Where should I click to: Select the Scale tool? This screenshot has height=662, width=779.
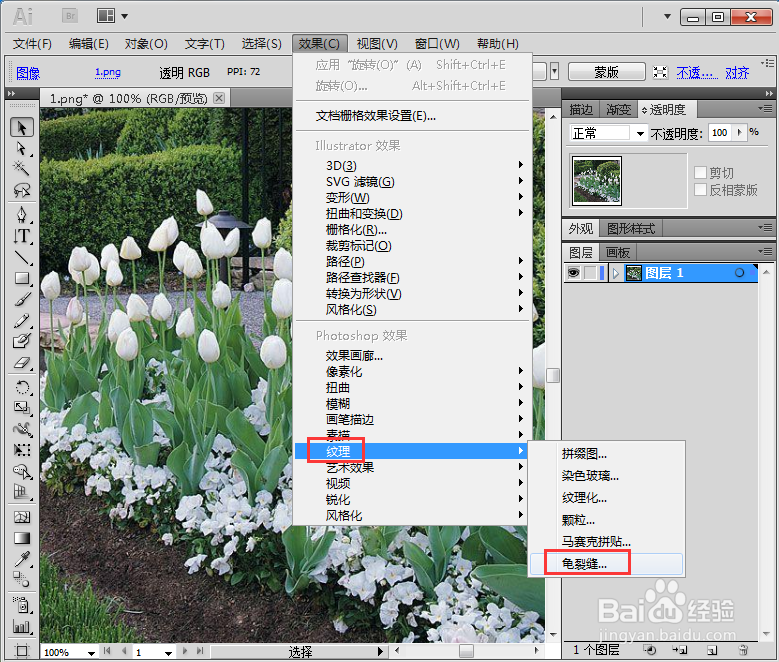21,408
